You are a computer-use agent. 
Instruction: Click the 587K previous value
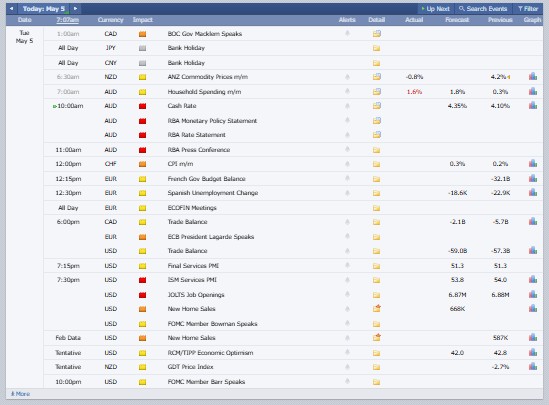[x=500, y=338]
